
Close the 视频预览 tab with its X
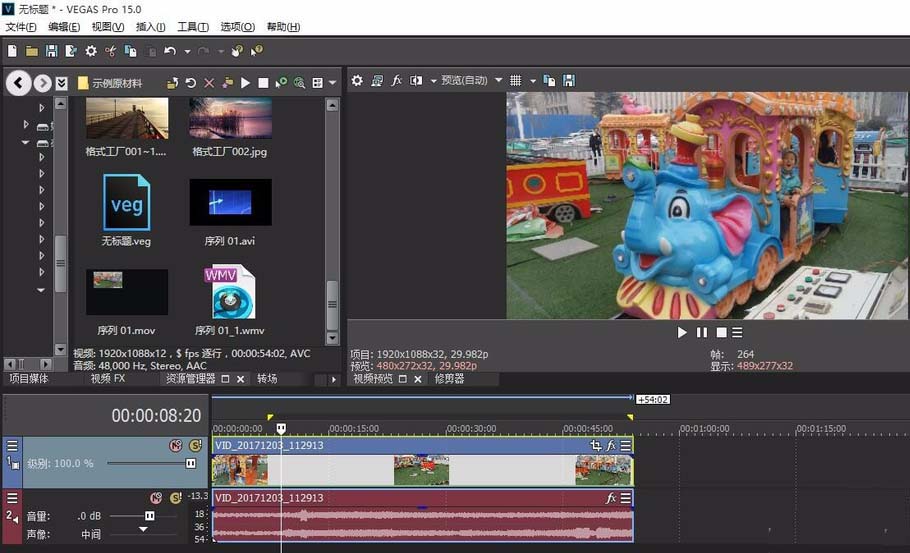[417, 379]
